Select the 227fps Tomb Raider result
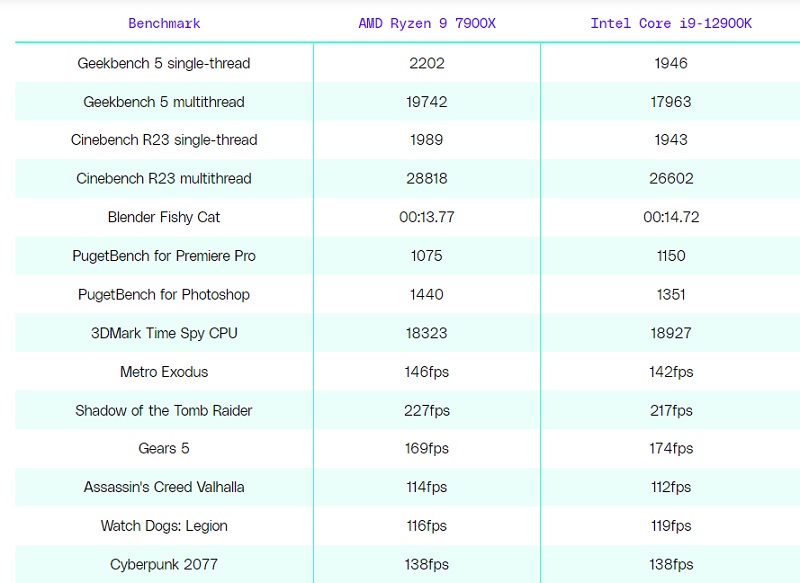This screenshot has width=800, height=583. [x=427, y=410]
